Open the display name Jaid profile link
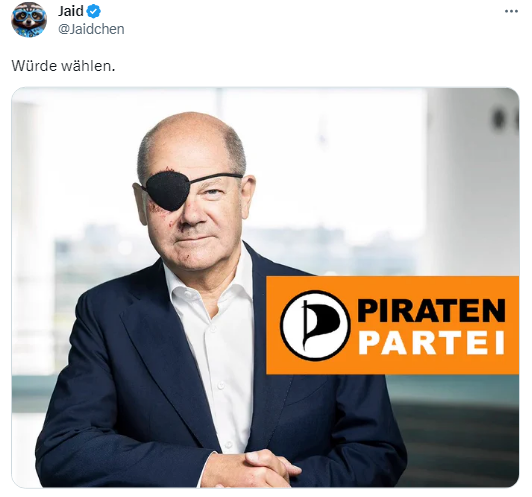The height and width of the screenshot is (497, 532). click(70, 11)
